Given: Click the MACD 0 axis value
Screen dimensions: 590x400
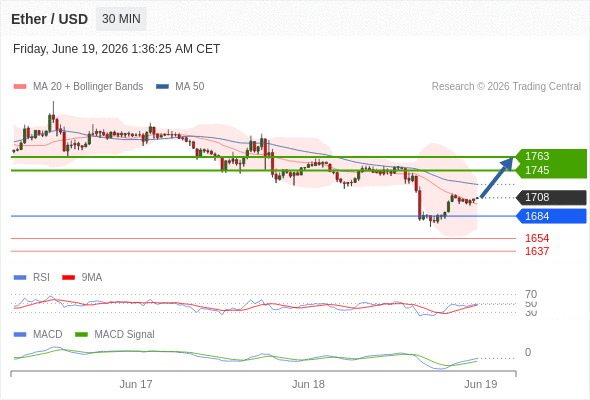Looking at the screenshot, I should tap(528, 352).
